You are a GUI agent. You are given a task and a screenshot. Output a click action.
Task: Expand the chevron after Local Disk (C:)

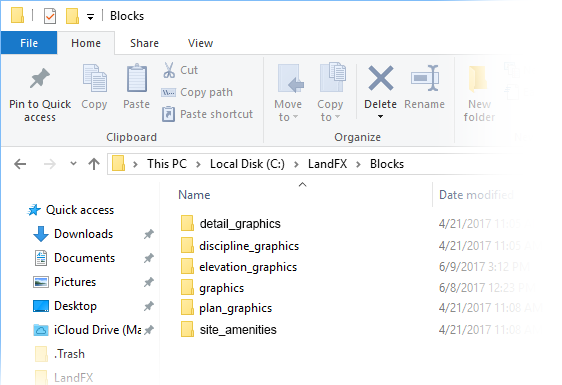point(296,165)
